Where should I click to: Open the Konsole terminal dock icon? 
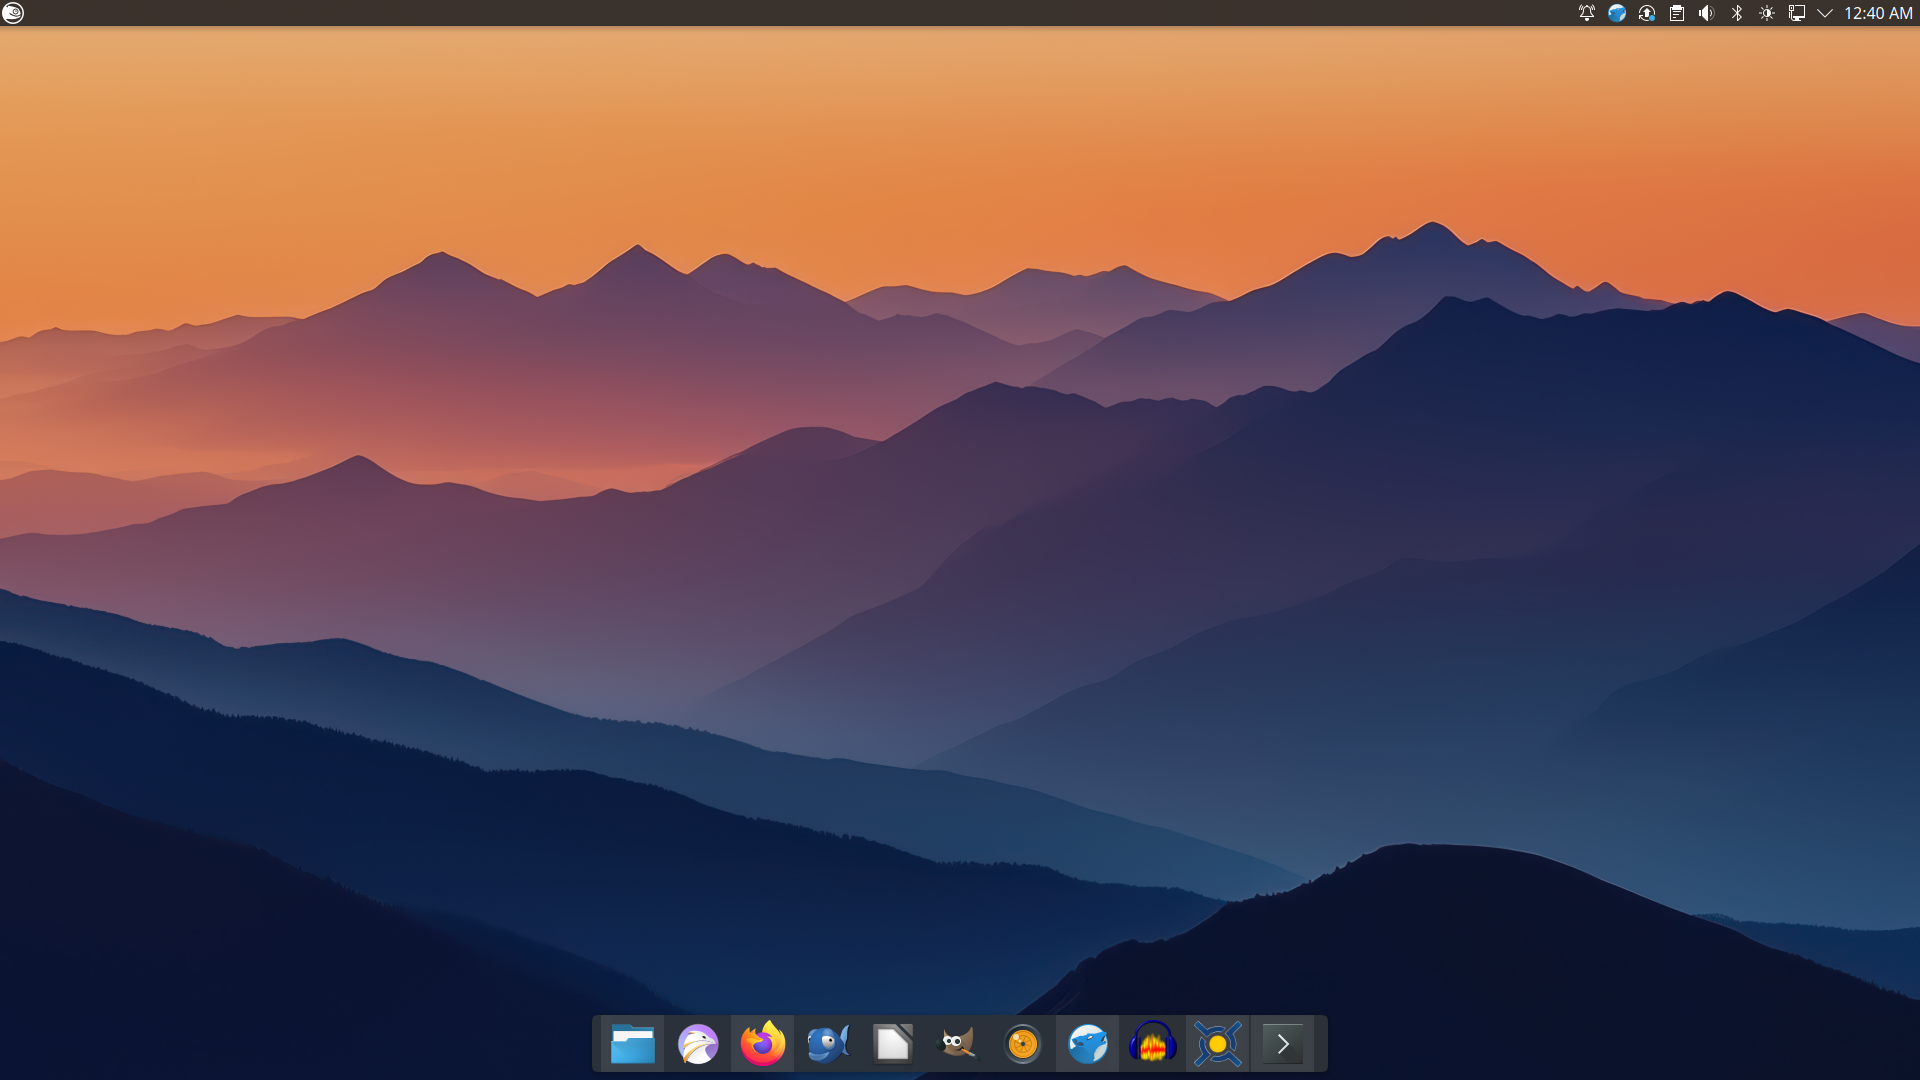pos(1282,1045)
